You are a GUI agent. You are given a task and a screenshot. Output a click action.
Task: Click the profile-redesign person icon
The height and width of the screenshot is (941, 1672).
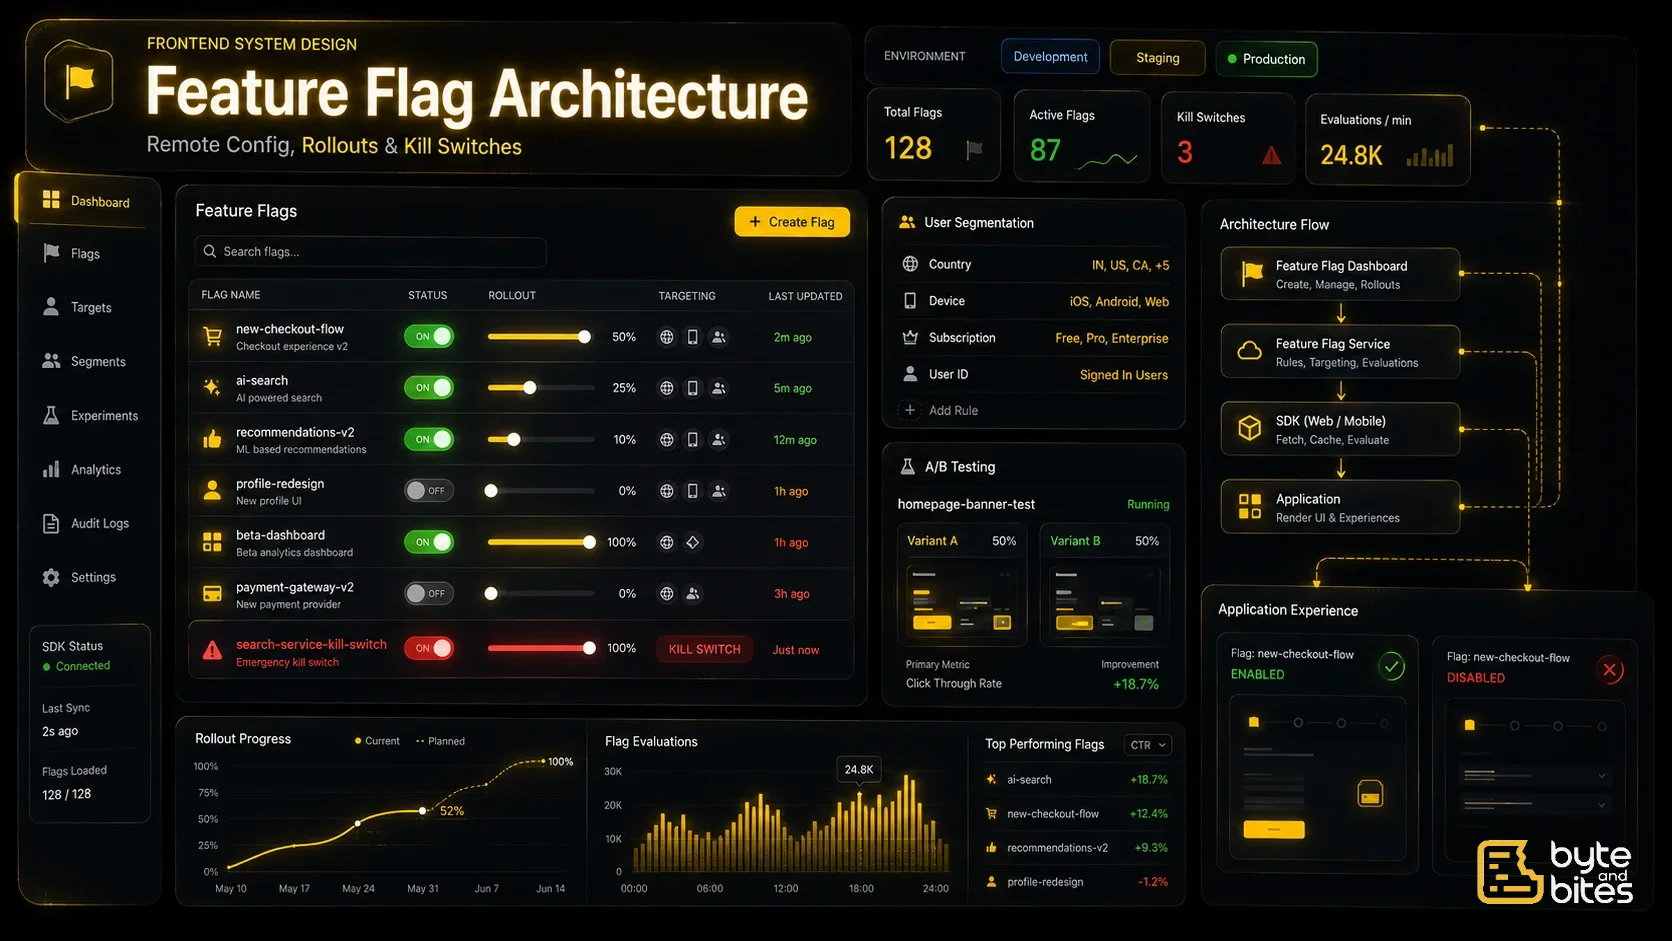(212, 491)
